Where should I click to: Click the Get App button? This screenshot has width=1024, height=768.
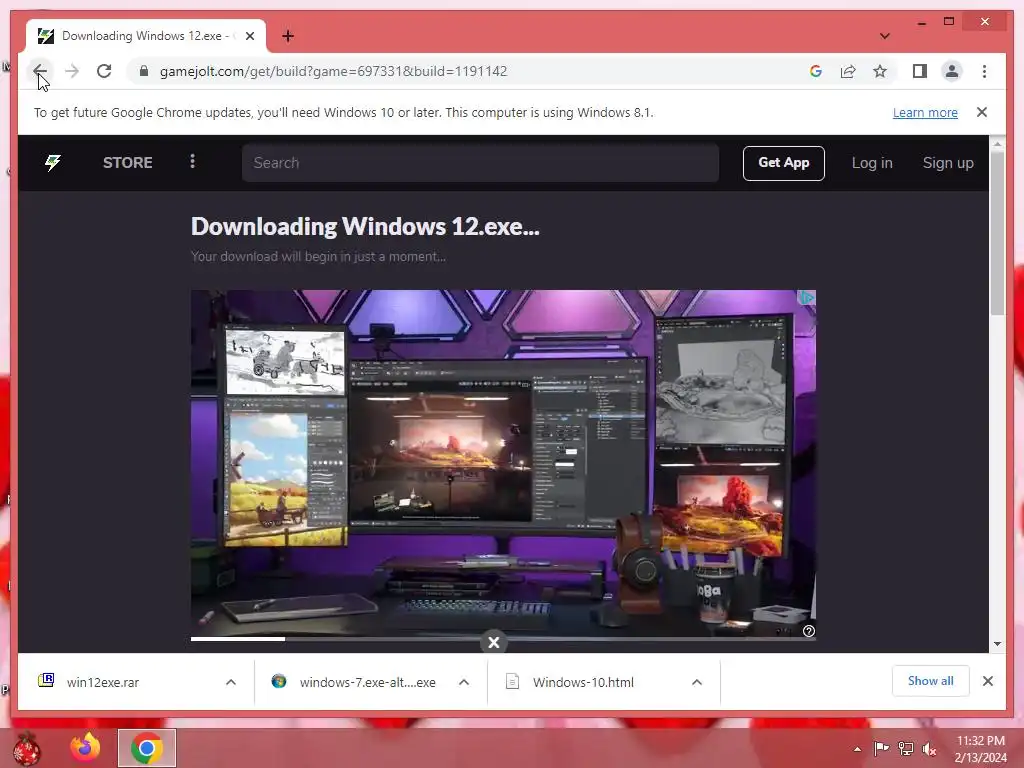784,163
